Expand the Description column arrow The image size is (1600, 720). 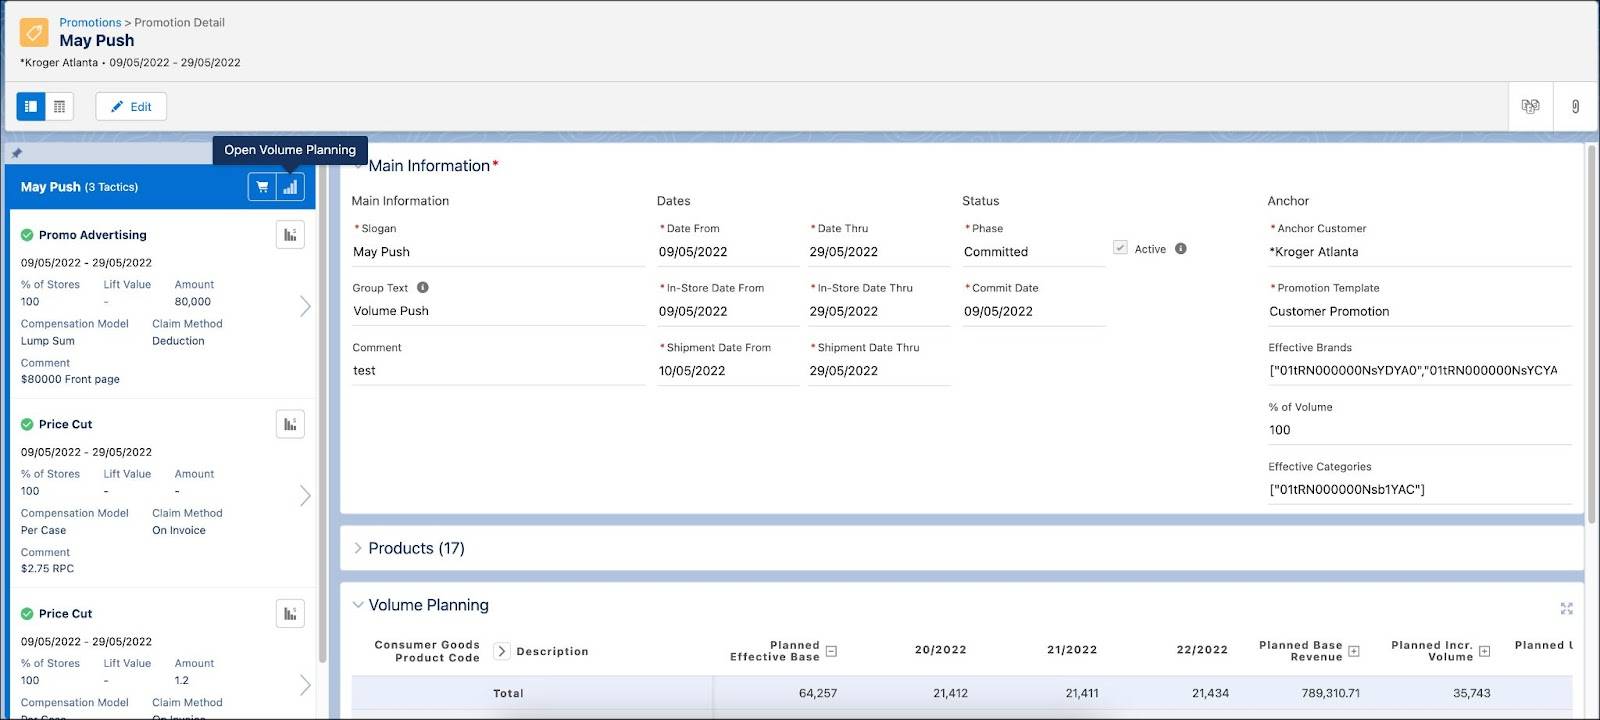click(x=502, y=651)
